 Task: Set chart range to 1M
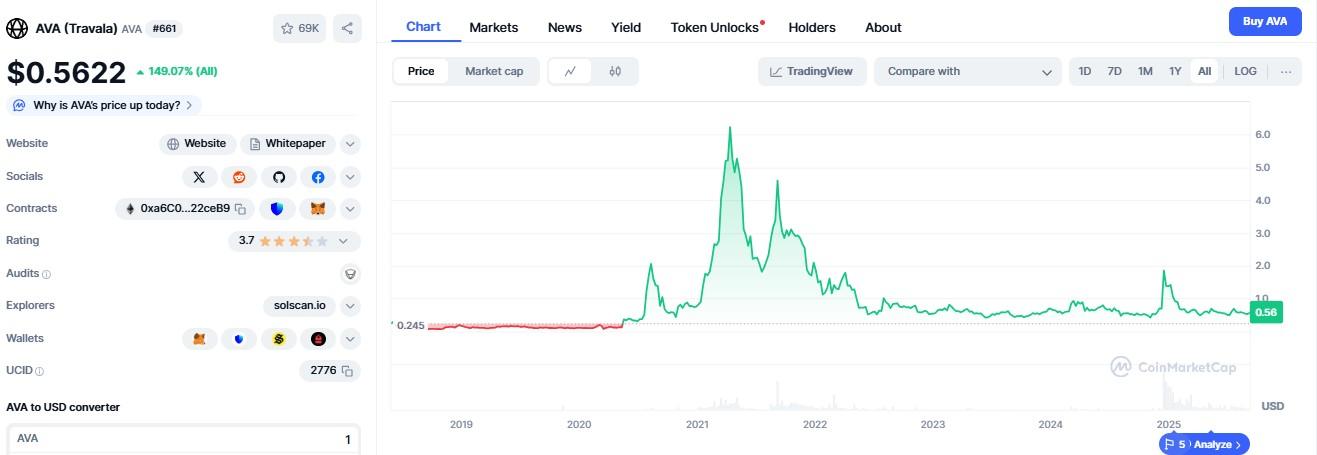(1145, 71)
